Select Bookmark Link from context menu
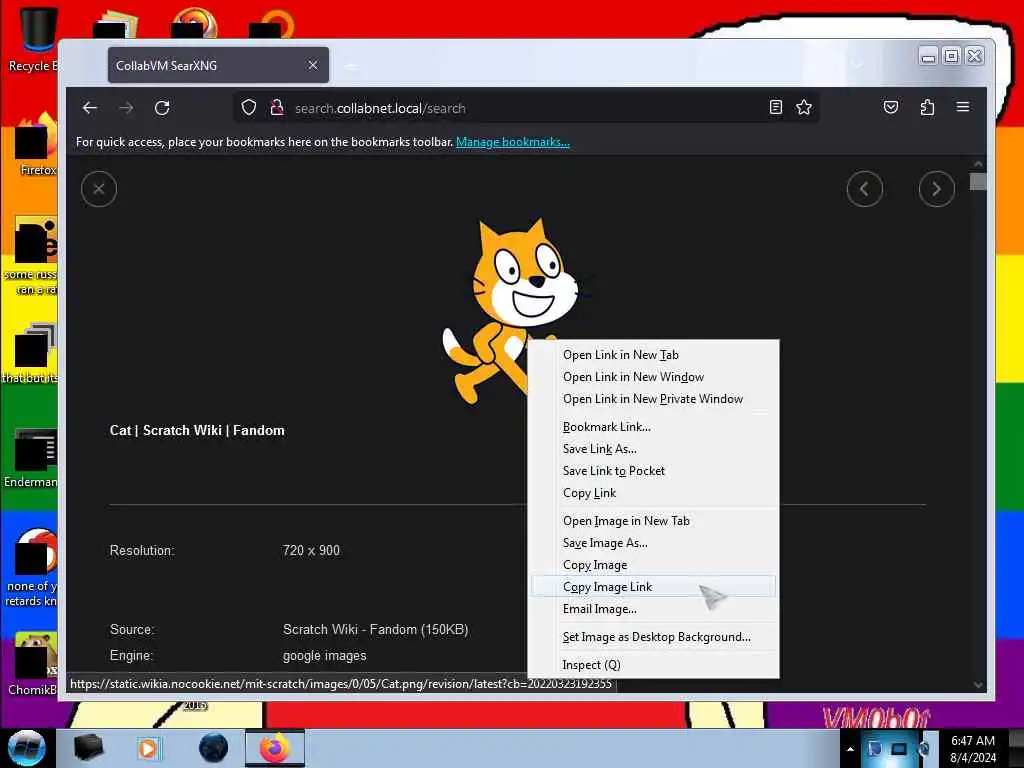Viewport: 1024px width, 768px height. point(653,427)
